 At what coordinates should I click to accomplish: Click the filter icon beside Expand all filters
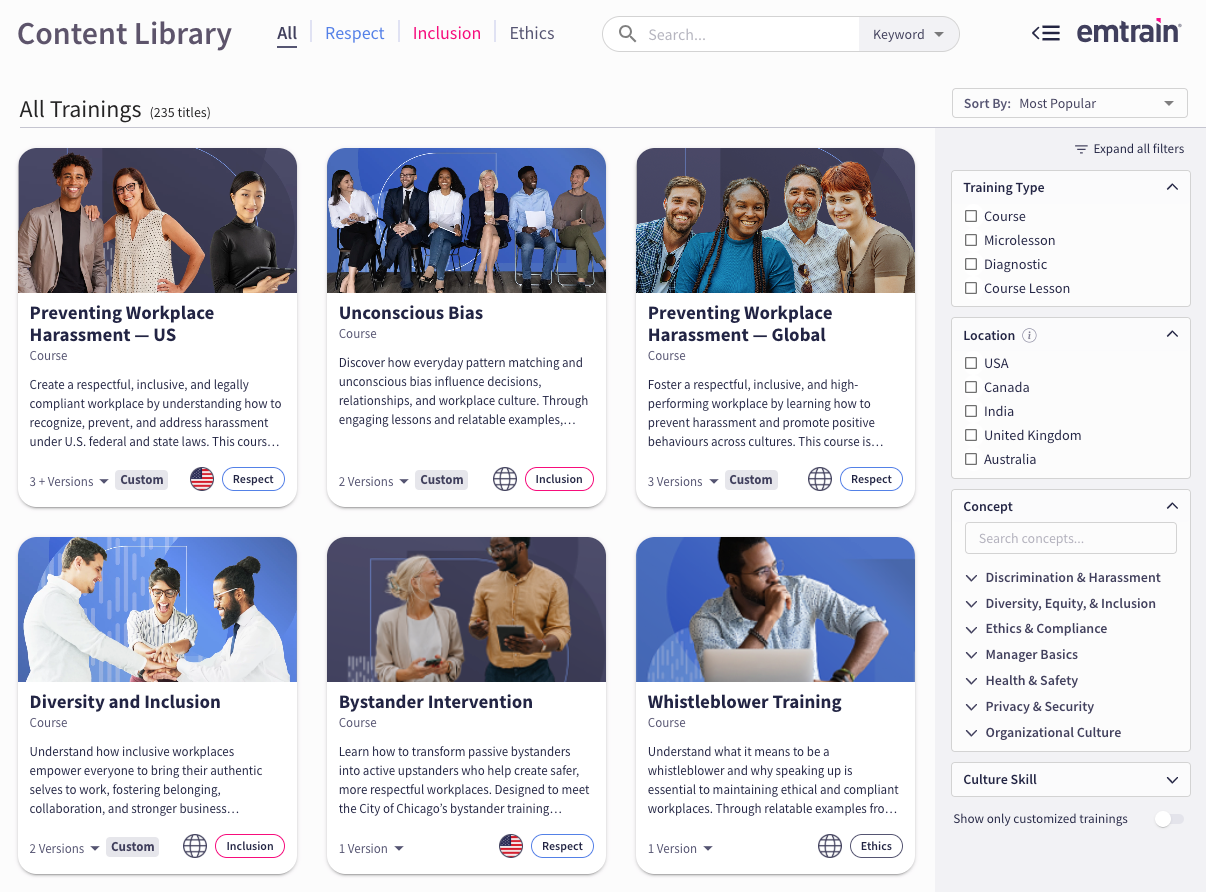coord(1081,148)
